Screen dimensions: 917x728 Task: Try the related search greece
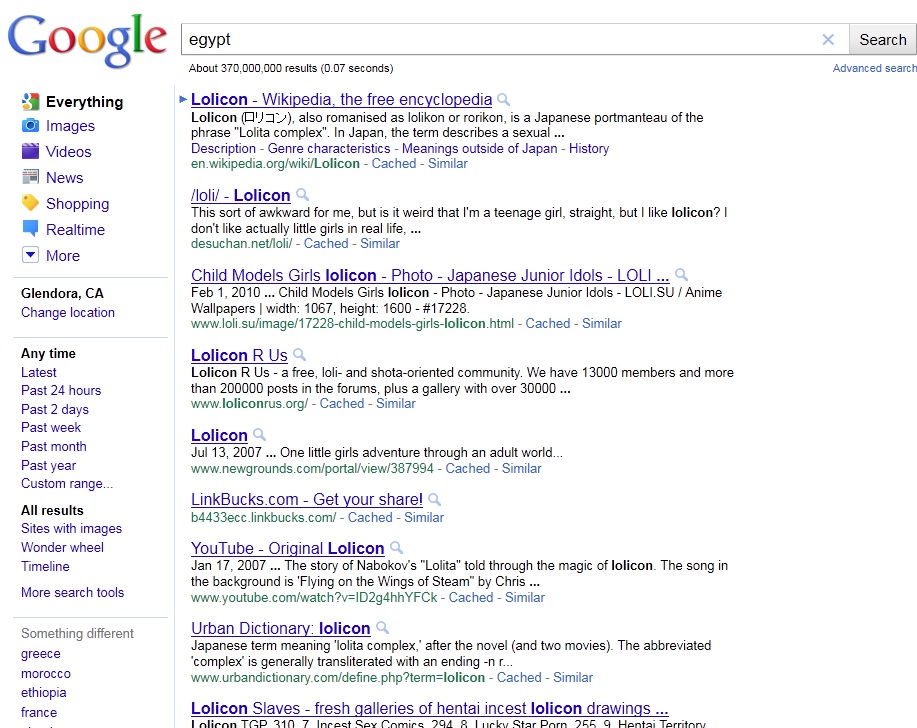pos(40,654)
